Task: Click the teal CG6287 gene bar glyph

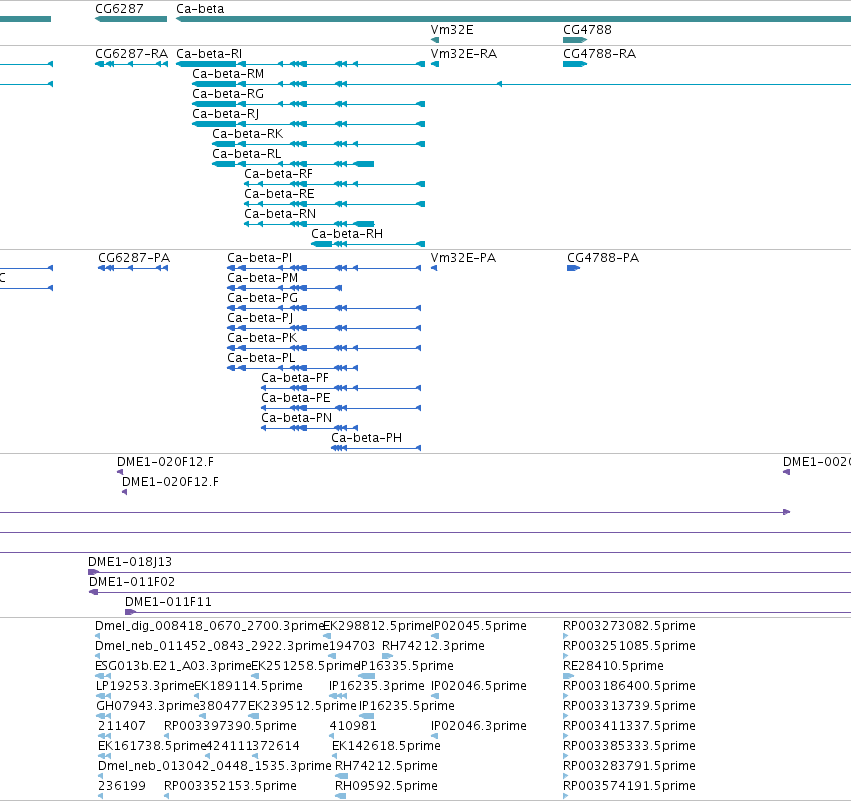Action: [131, 19]
